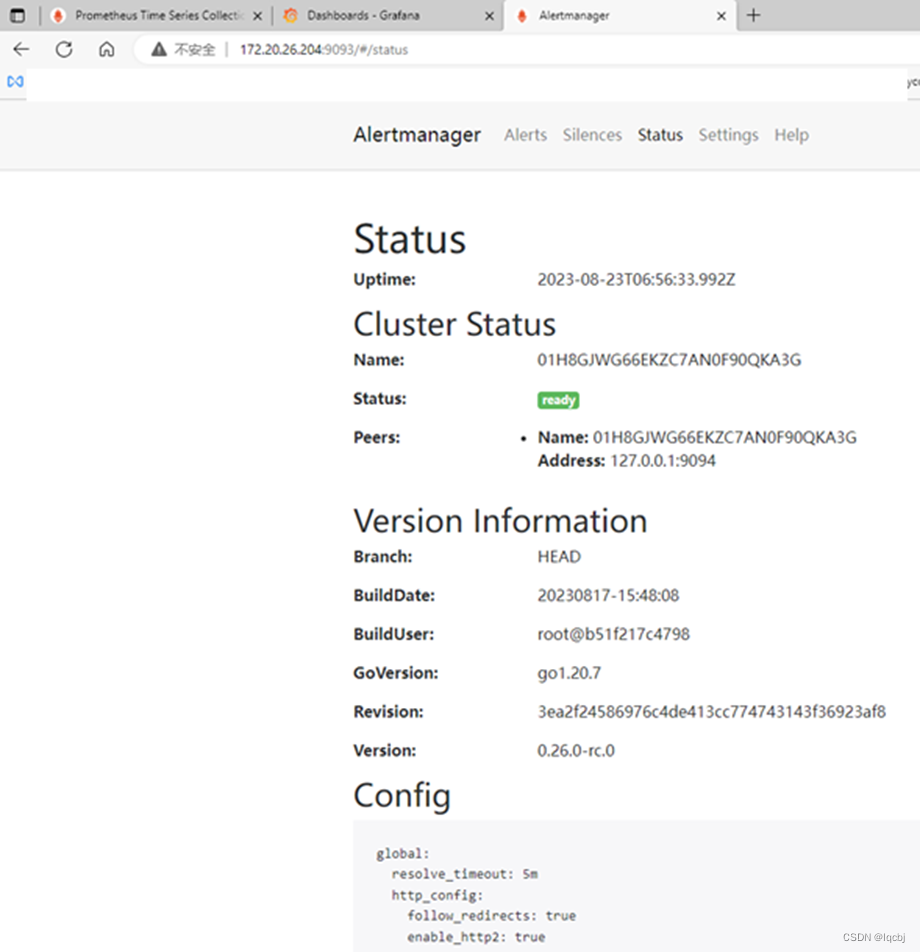Click the Grafana favicon on its tab

coord(290,15)
